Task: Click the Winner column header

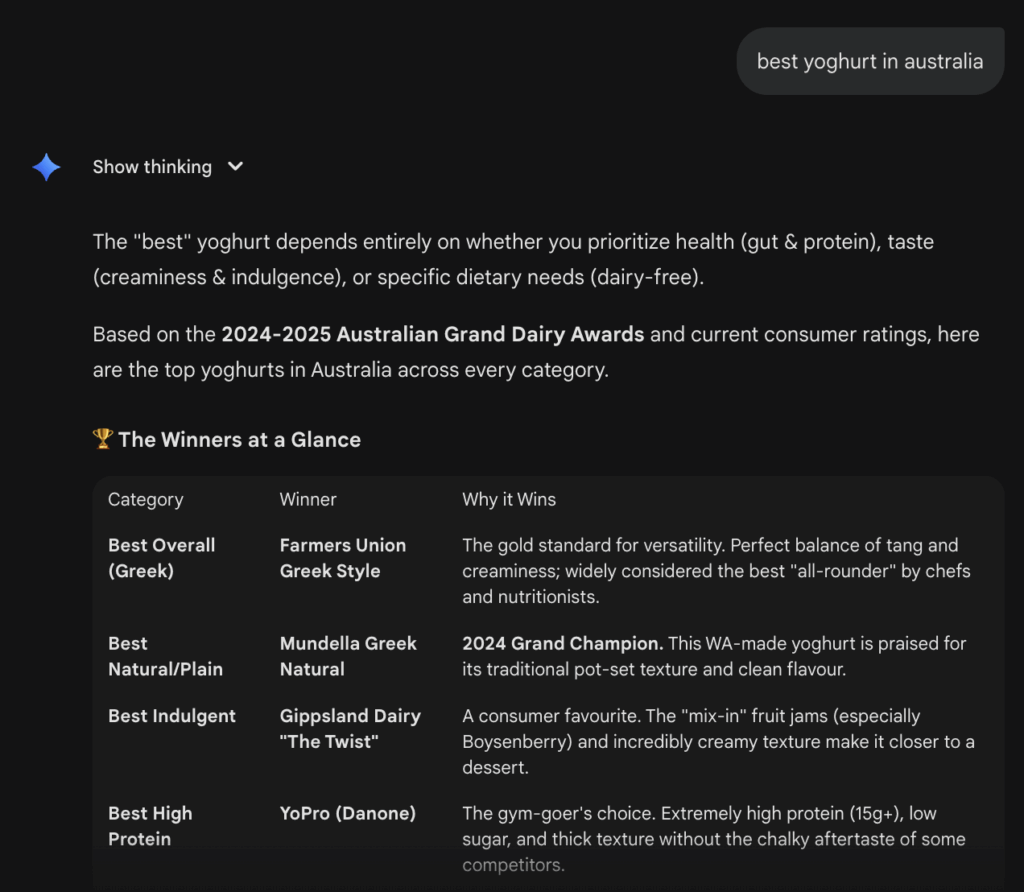Action: click(x=308, y=499)
